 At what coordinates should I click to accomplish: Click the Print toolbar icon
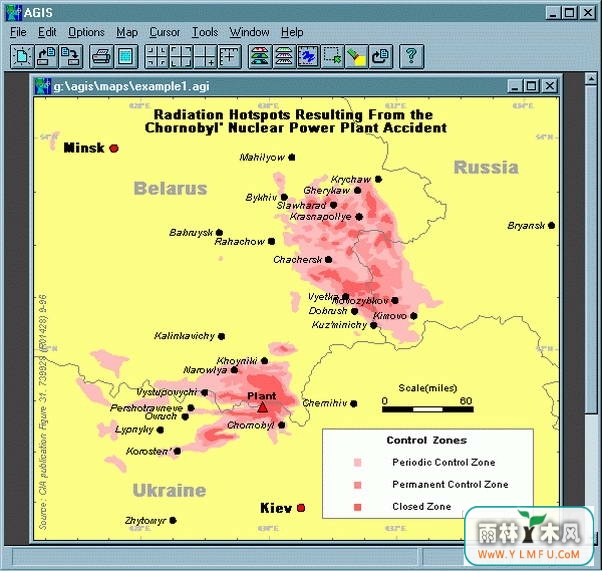[x=101, y=56]
